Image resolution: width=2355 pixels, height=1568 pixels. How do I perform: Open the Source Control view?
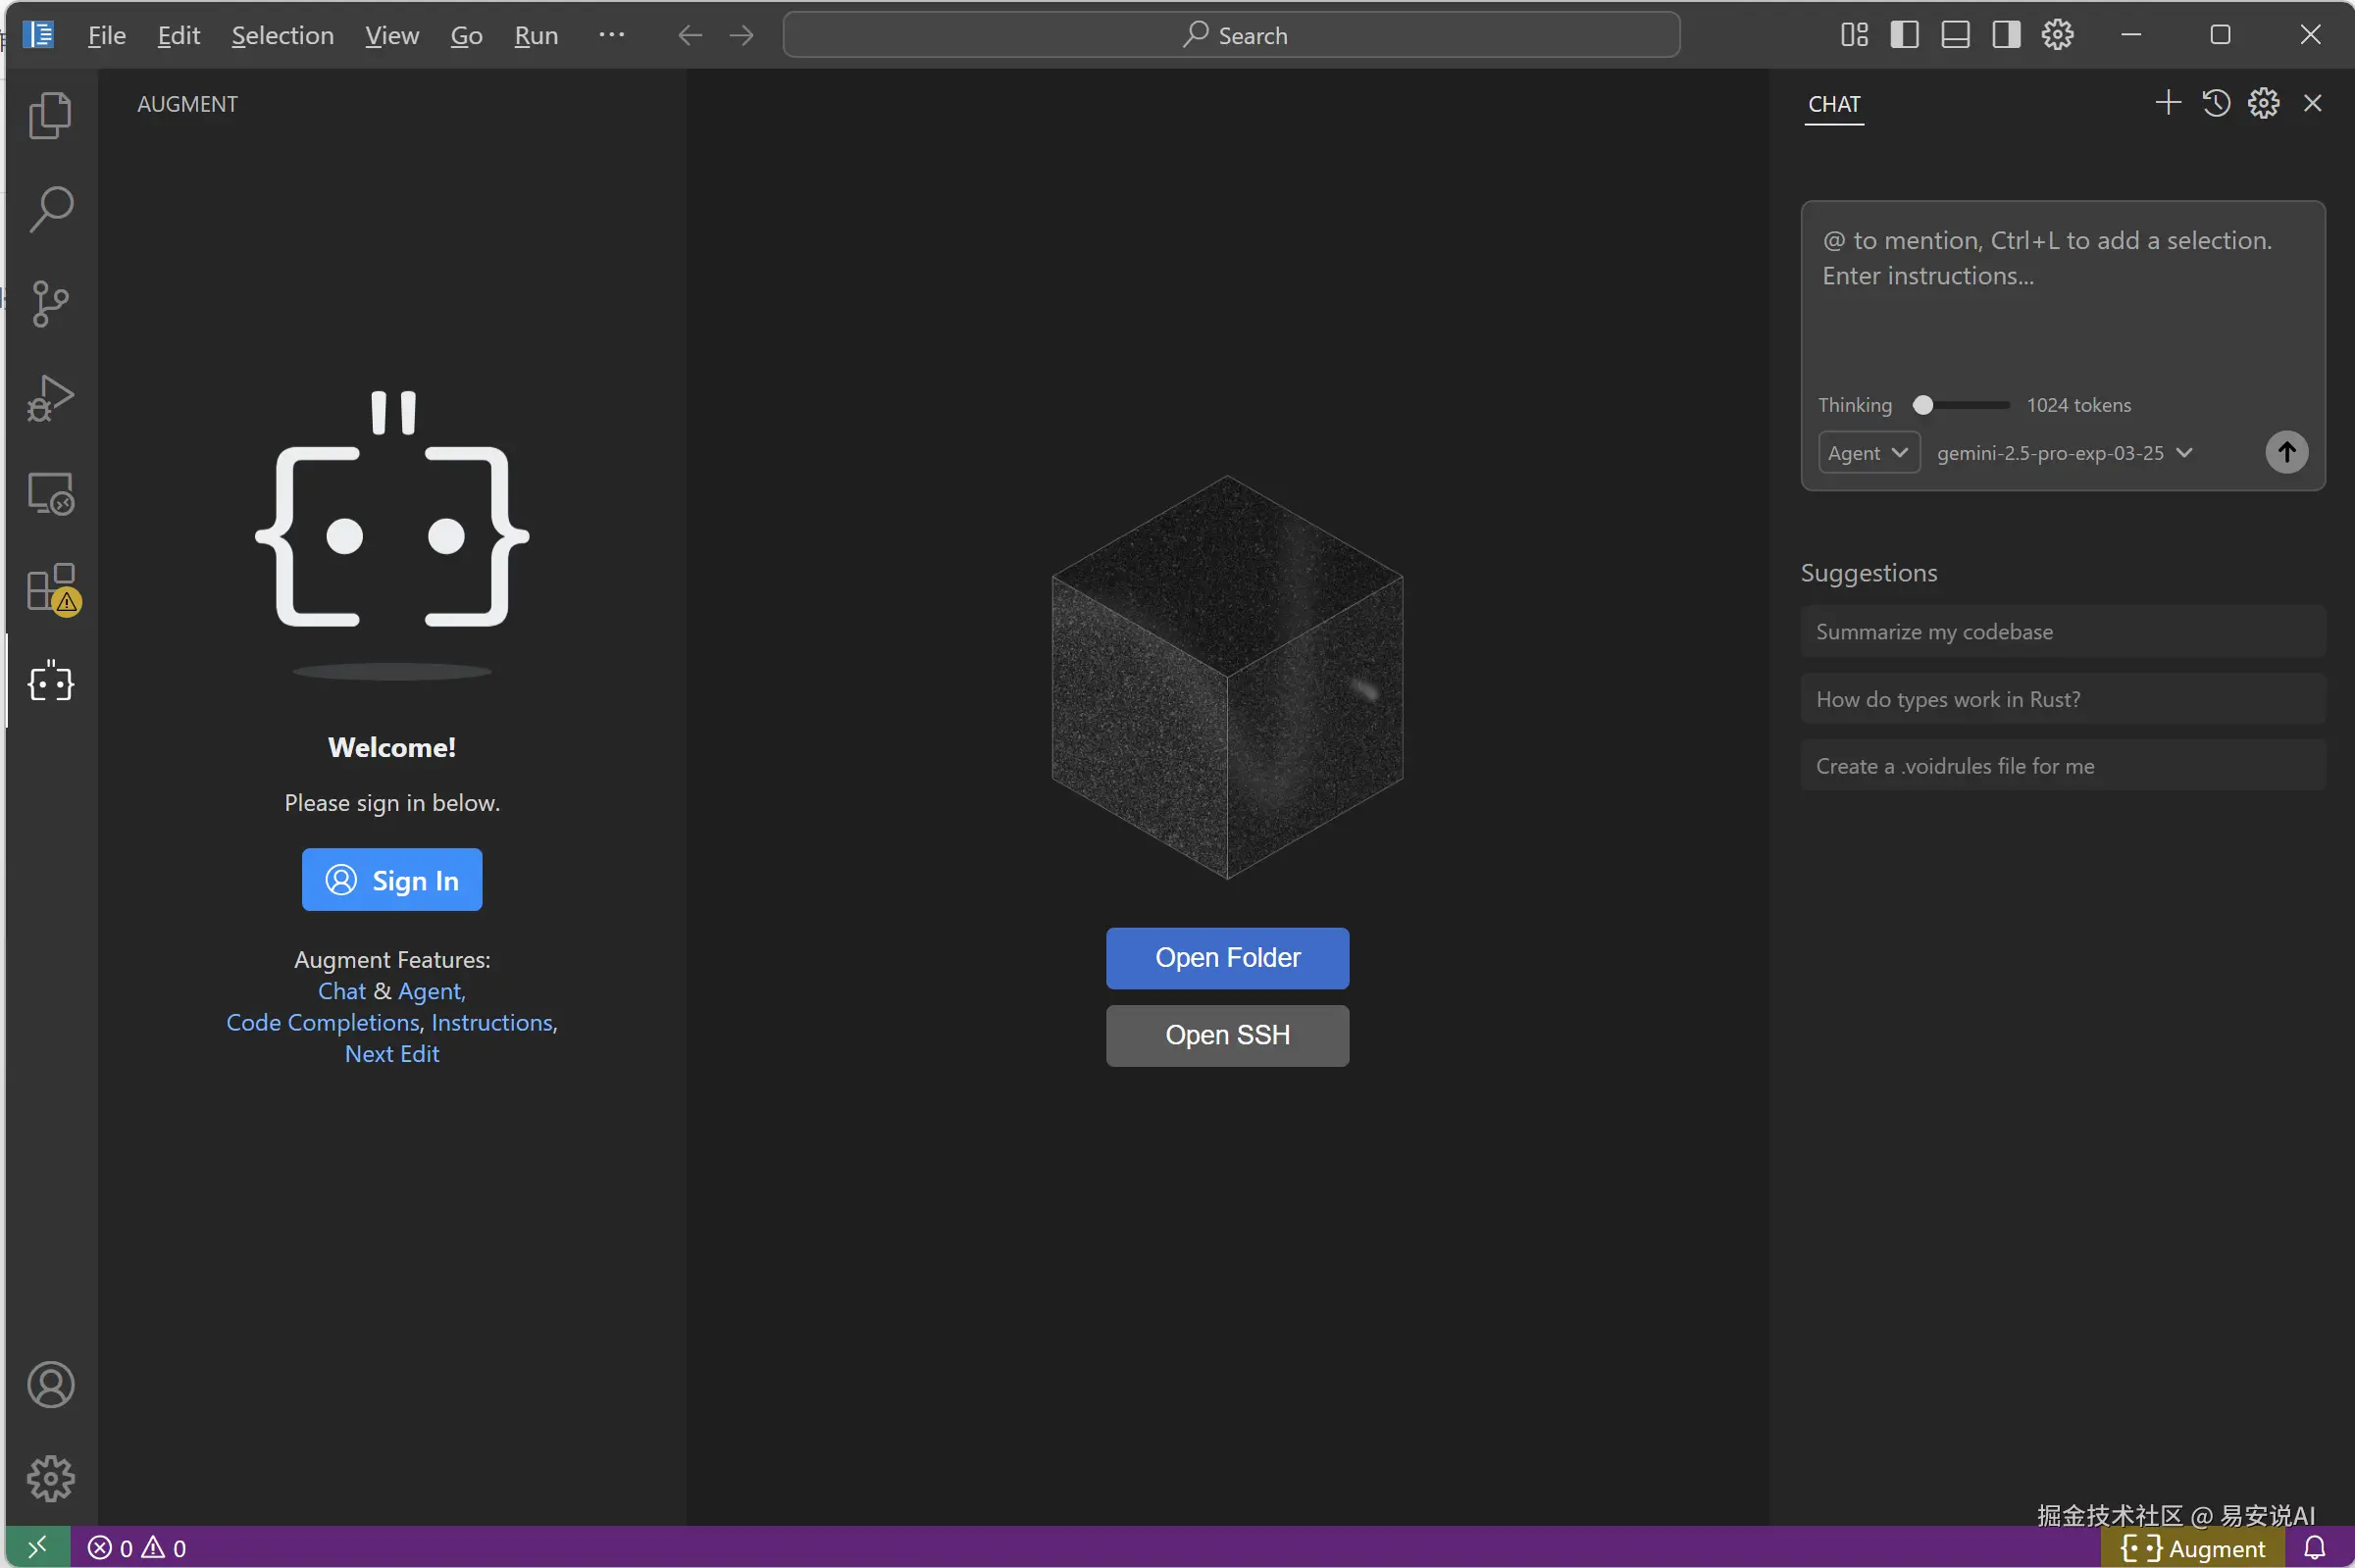[50, 303]
